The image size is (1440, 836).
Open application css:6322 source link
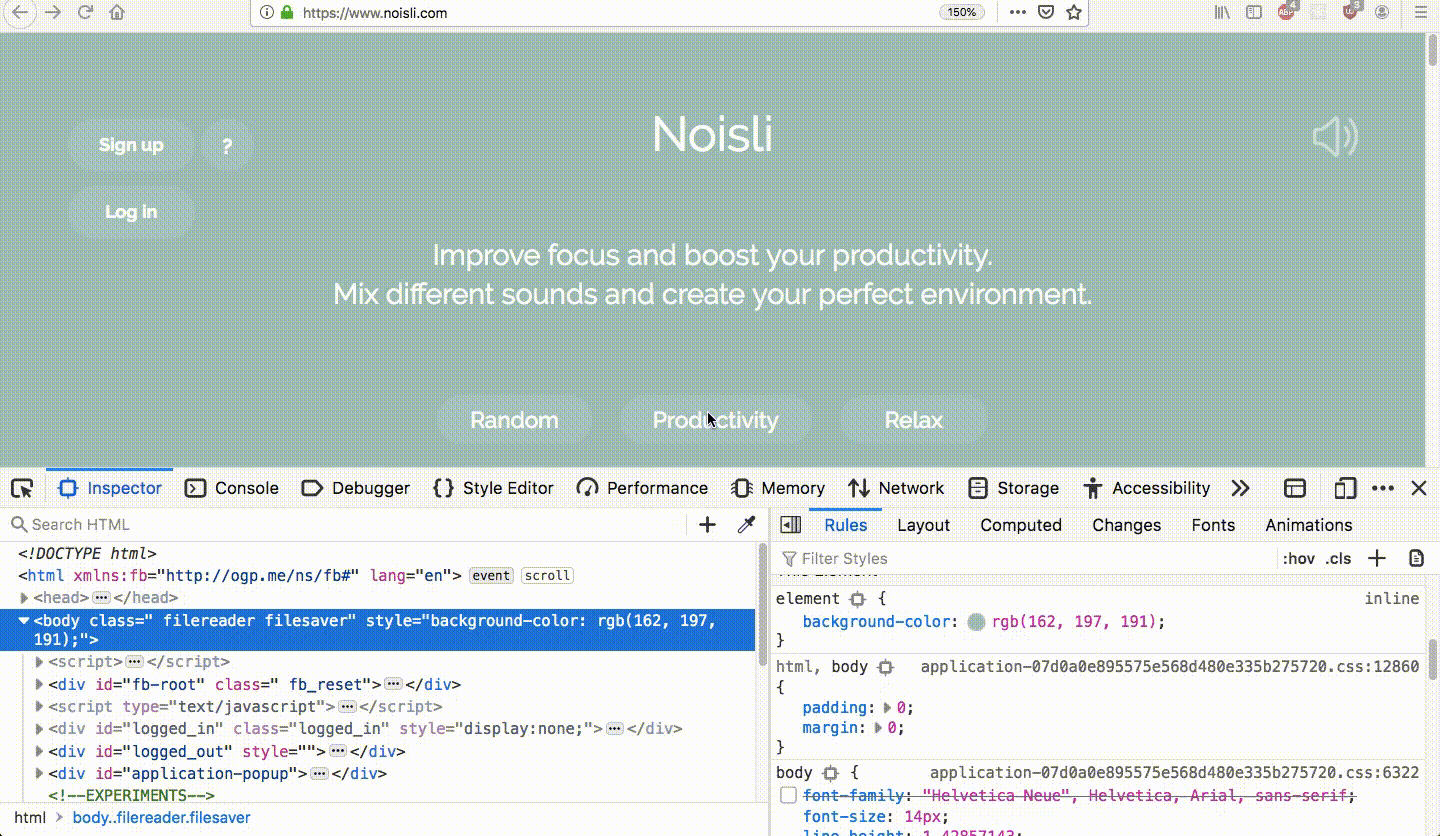(1175, 773)
